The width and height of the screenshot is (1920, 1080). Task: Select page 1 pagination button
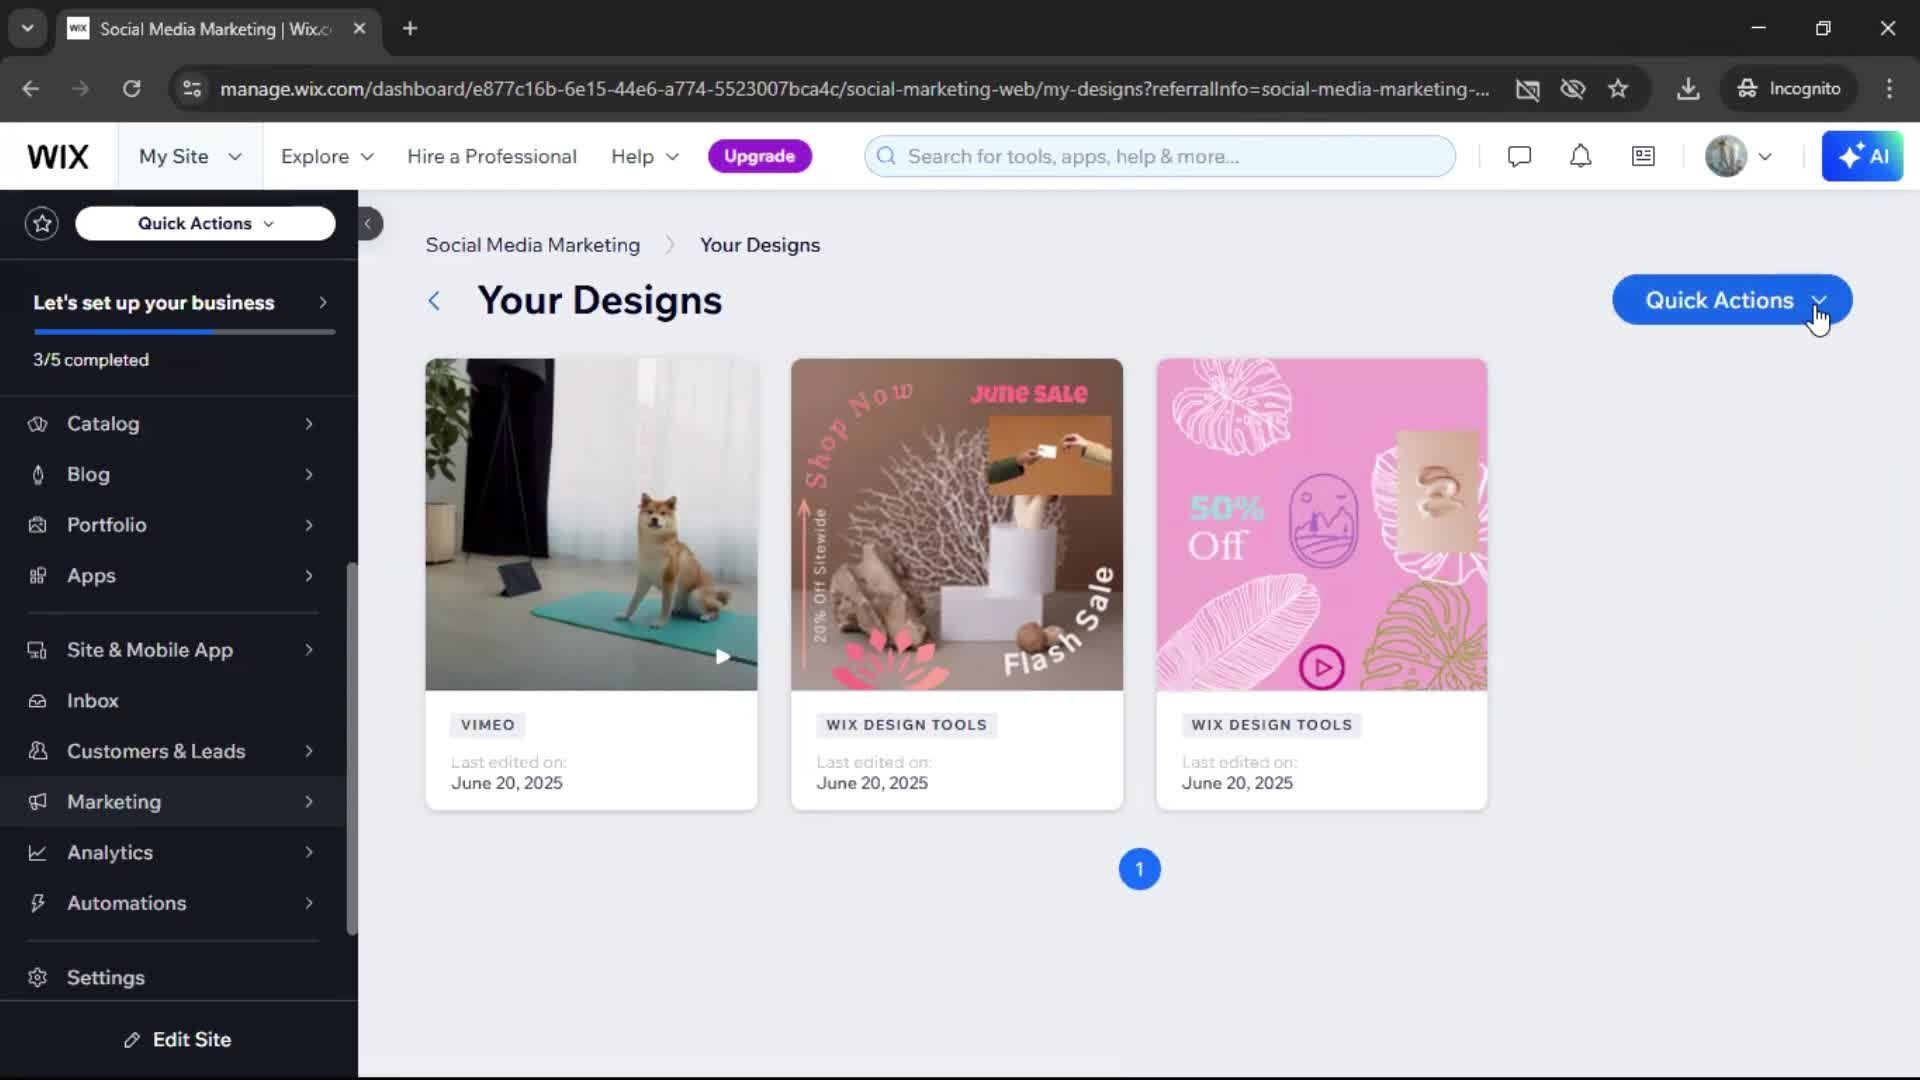point(1139,869)
